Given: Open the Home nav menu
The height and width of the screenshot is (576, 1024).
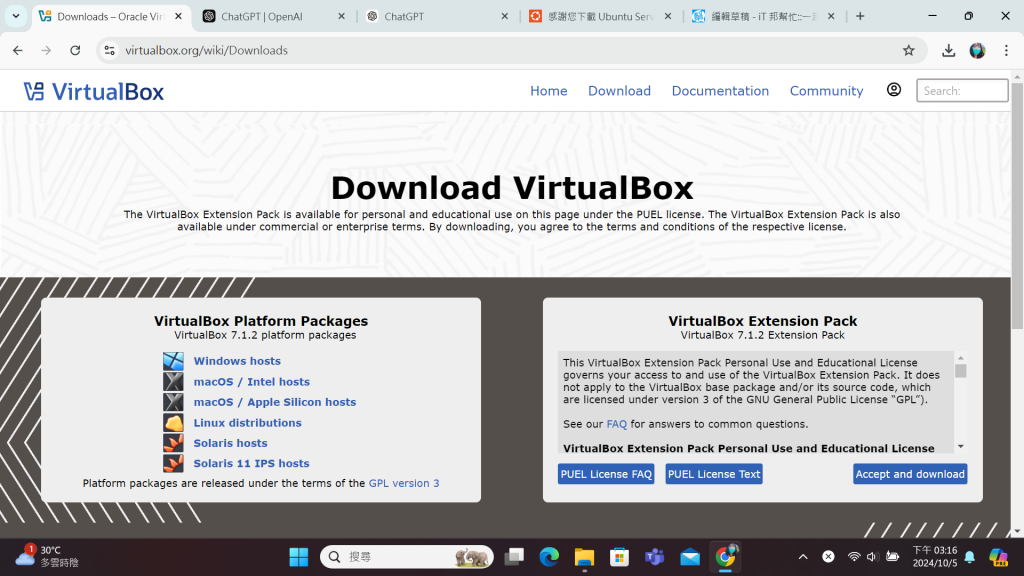Looking at the screenshot, I should pyautogui.click(x=549, y=91).
